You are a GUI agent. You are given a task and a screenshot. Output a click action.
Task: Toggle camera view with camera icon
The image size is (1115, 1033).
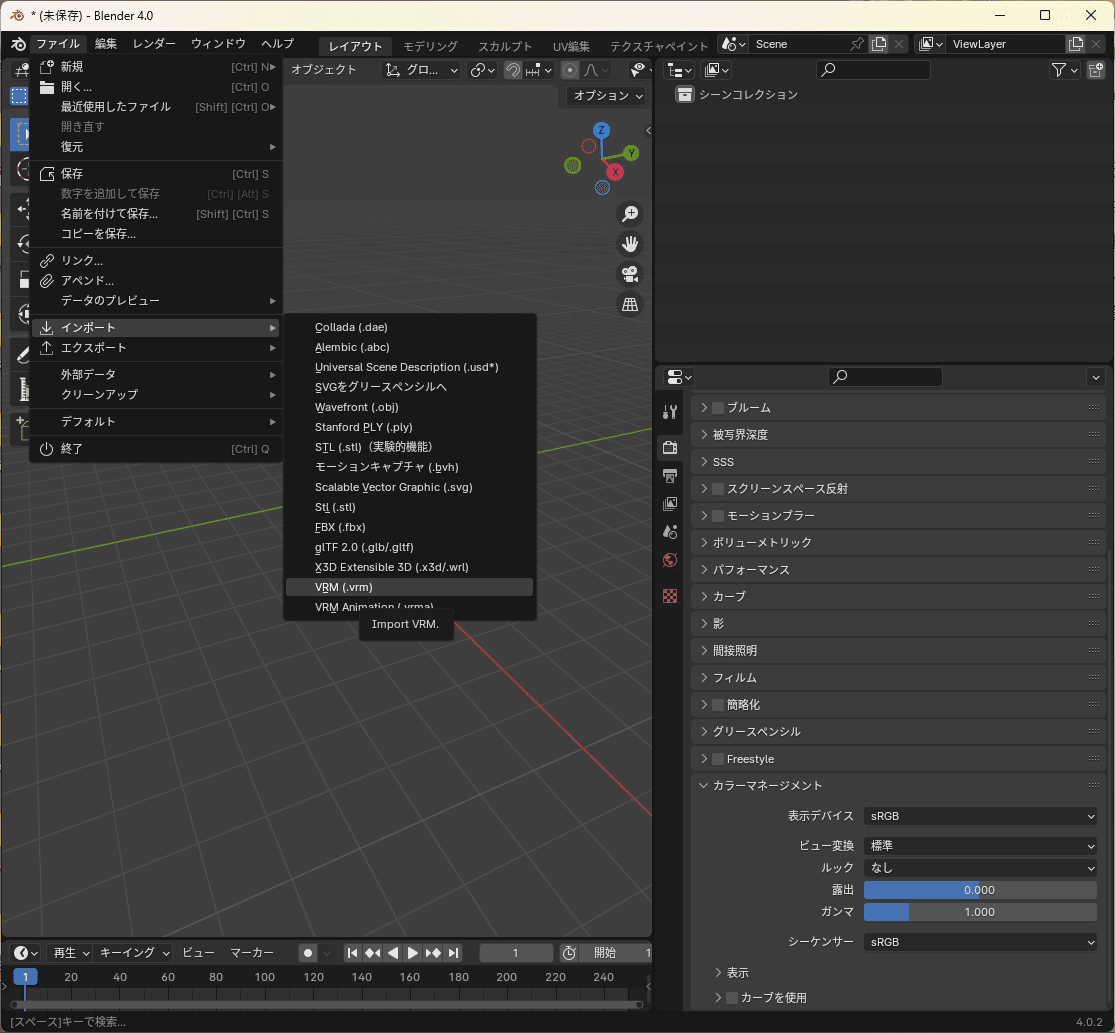(x=630, y=274)
